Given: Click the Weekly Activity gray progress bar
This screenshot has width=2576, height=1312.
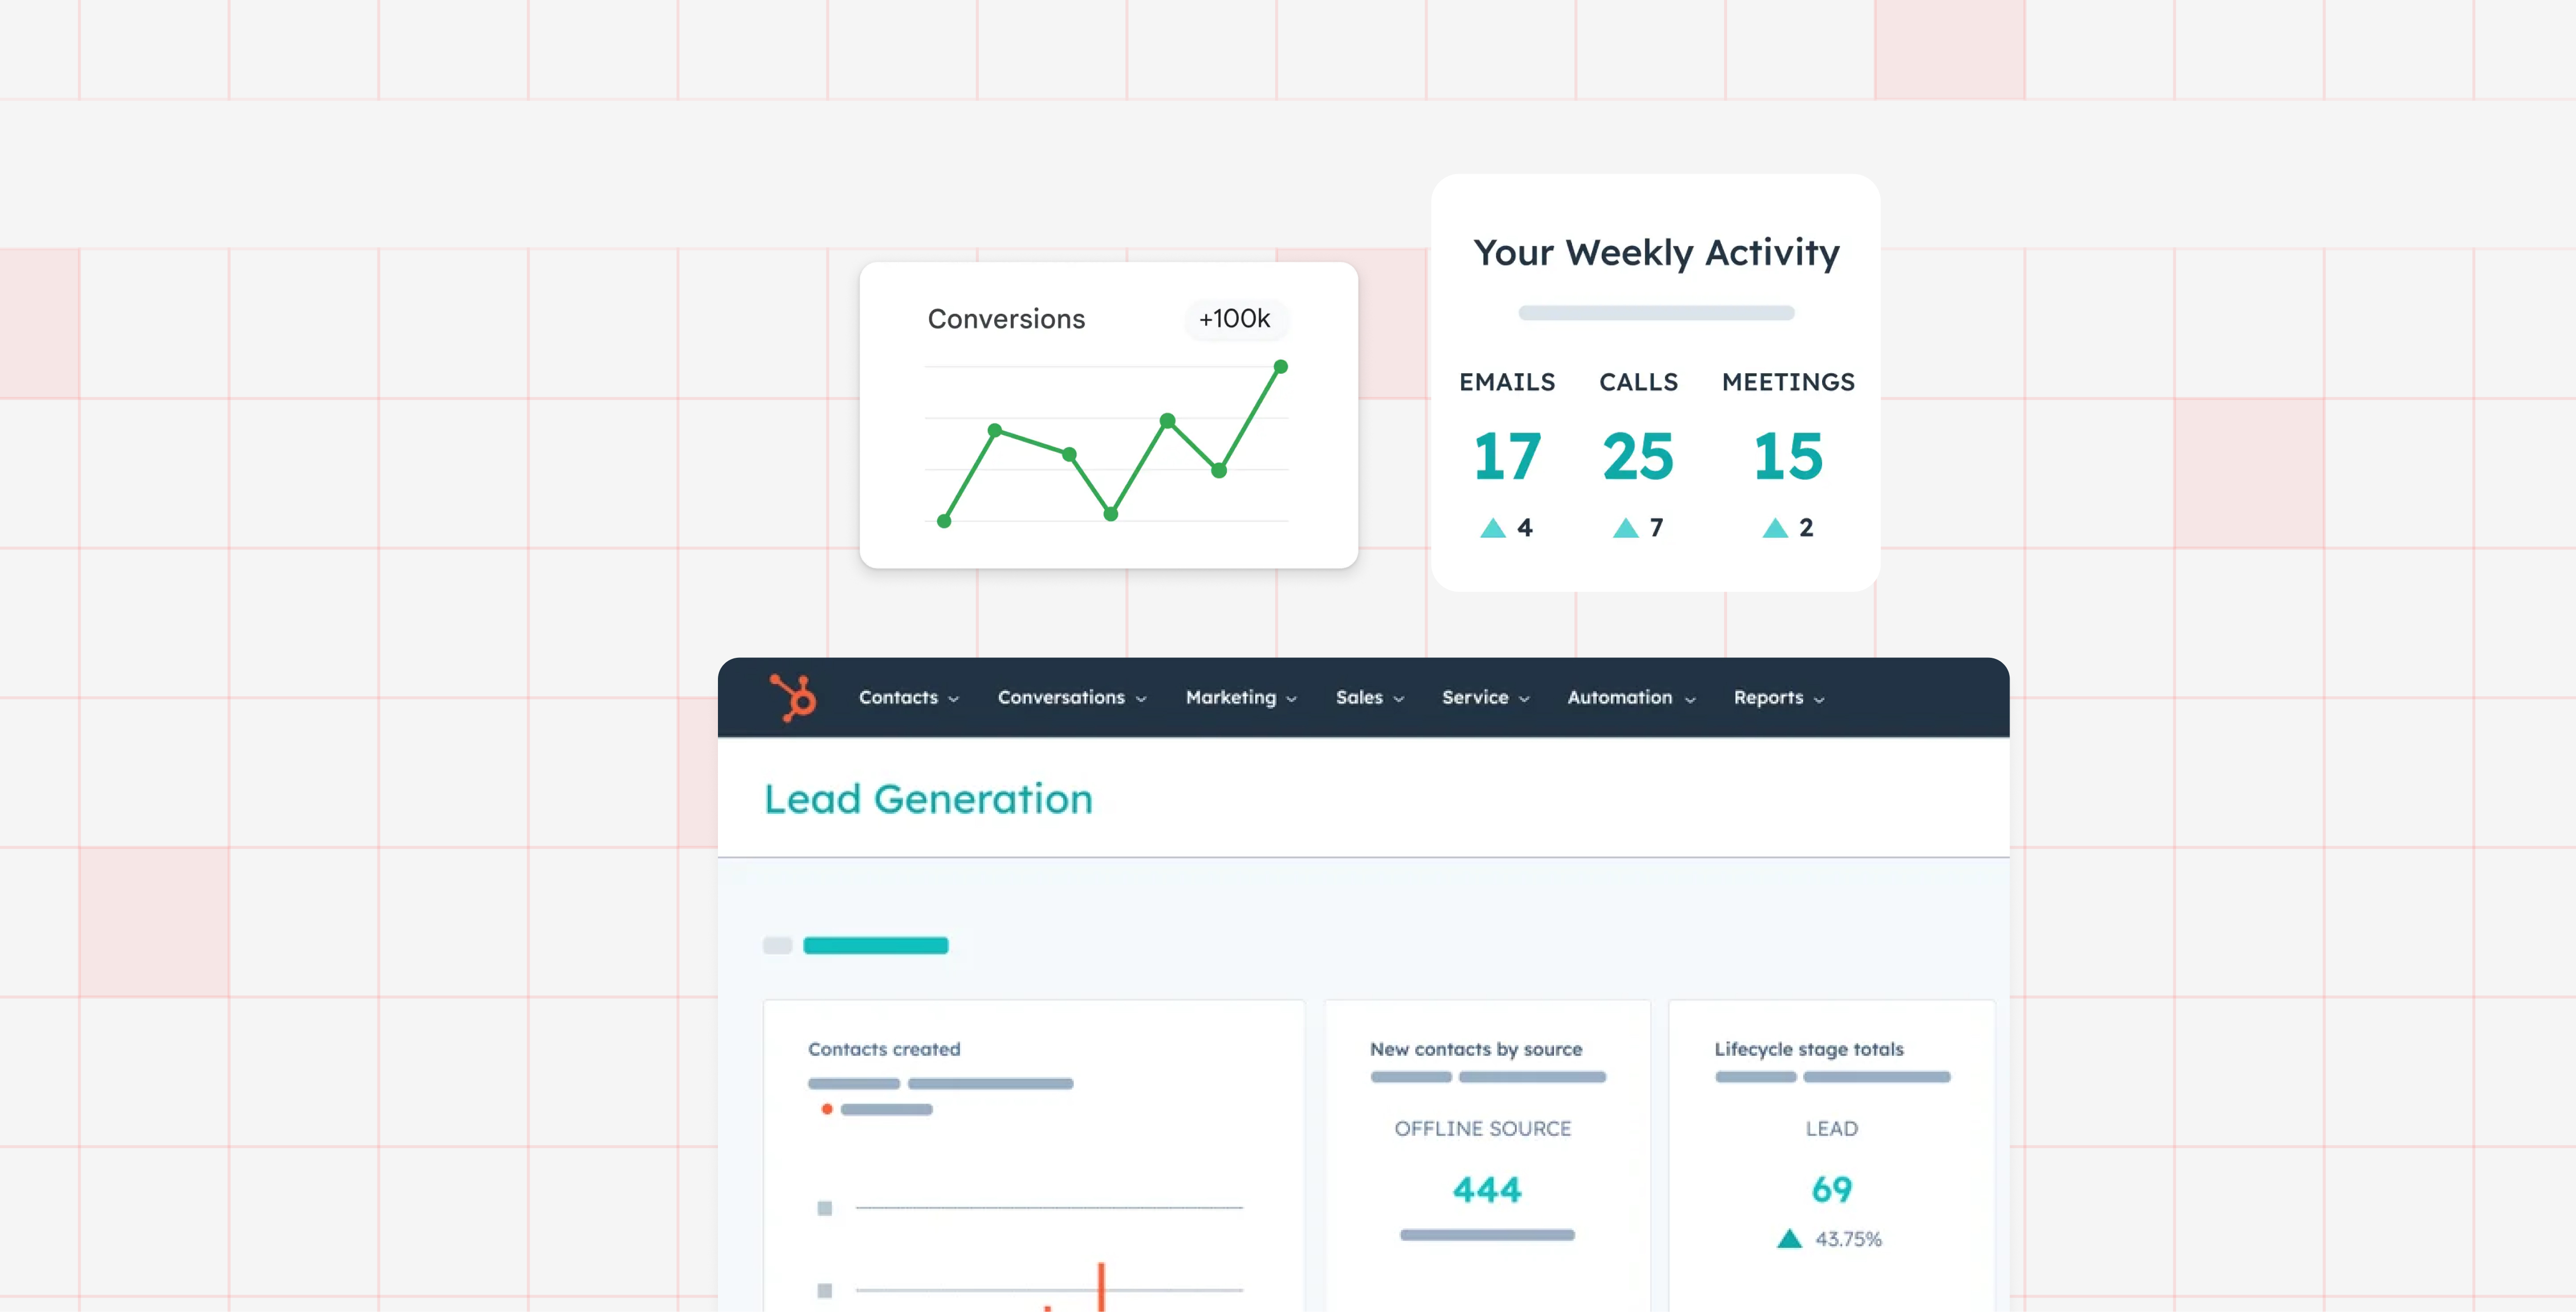Looking at the screenshot, I should 1655,313.
